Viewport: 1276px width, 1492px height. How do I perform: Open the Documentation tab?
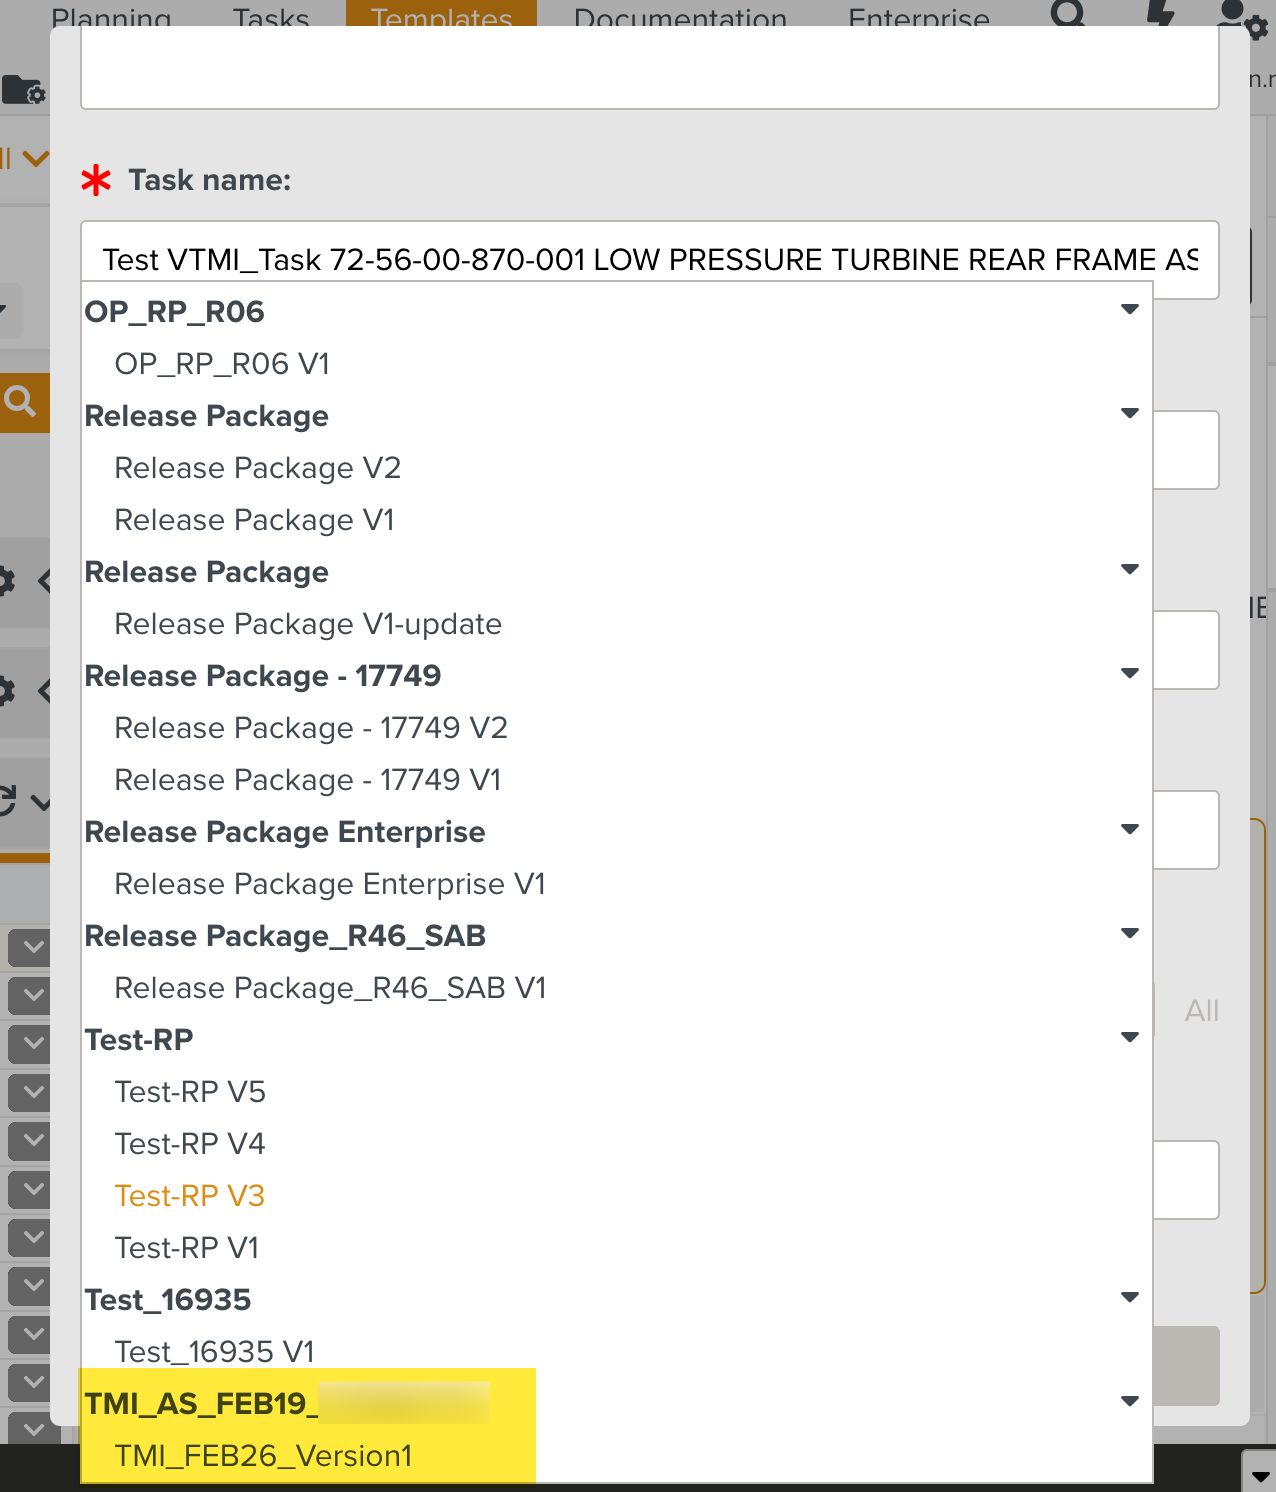click(680, 15)
